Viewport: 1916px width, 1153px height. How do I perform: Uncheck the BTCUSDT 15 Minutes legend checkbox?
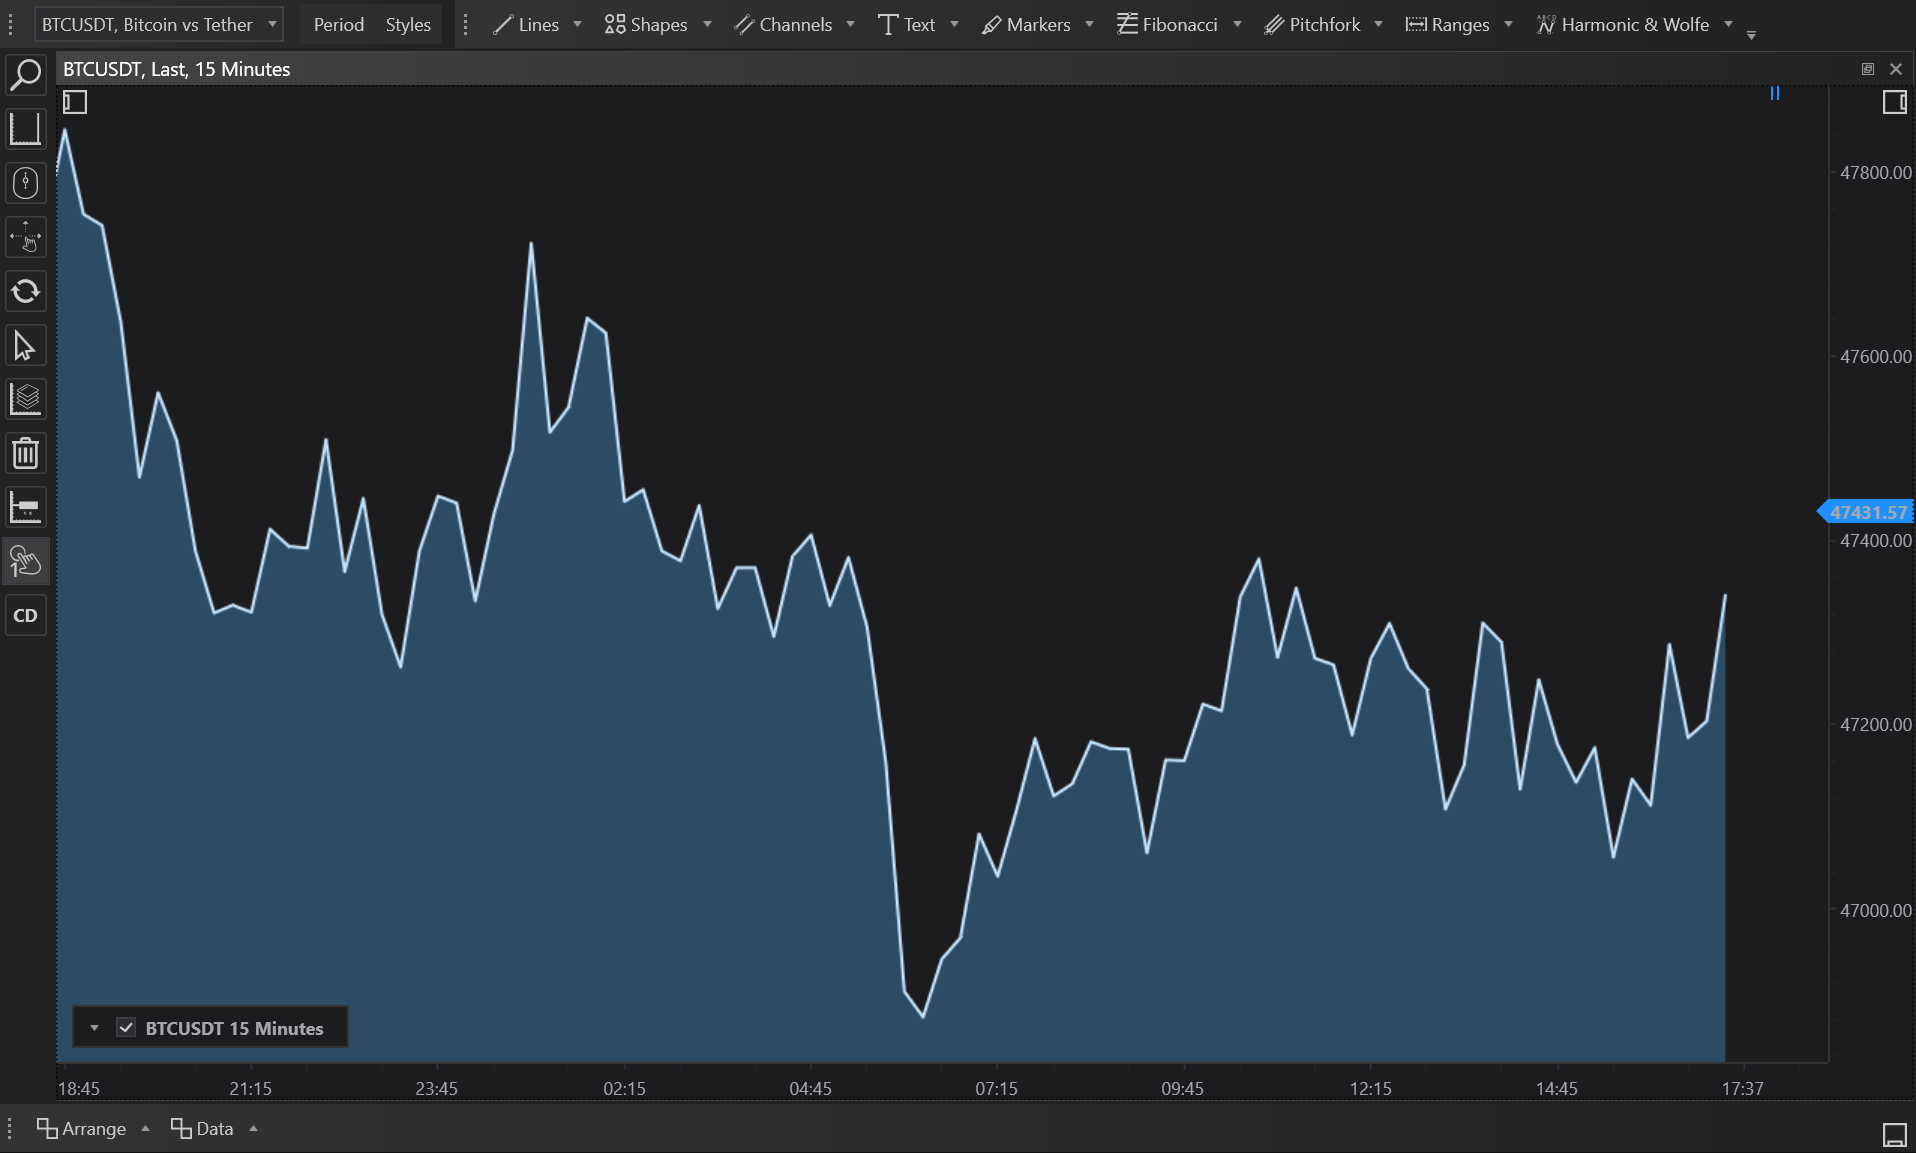point(126,1028)
